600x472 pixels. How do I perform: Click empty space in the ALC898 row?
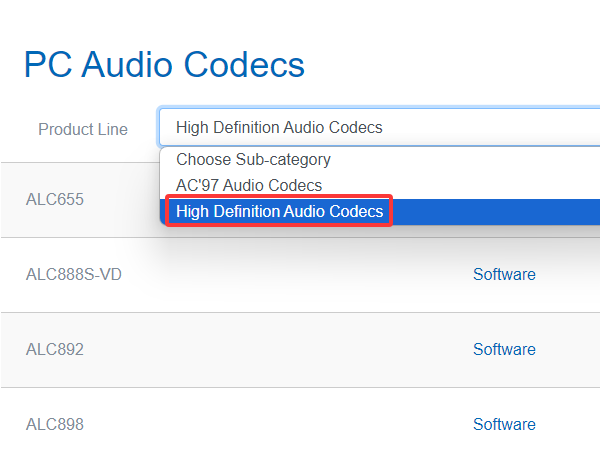pyautogui.click(x=300, y=424)
